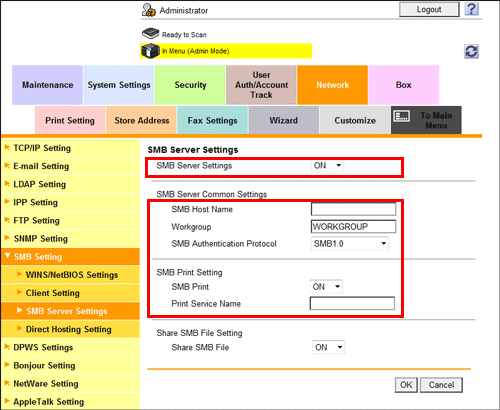Click the To Main Menu icon
This screenshot has height=410, width=500.
coord(401,116)
